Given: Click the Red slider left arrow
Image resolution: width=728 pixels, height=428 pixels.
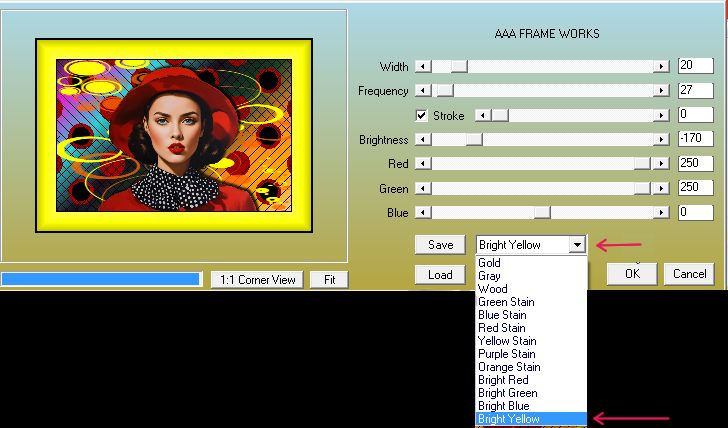Looking at the screenshot, I should (422, 163).
